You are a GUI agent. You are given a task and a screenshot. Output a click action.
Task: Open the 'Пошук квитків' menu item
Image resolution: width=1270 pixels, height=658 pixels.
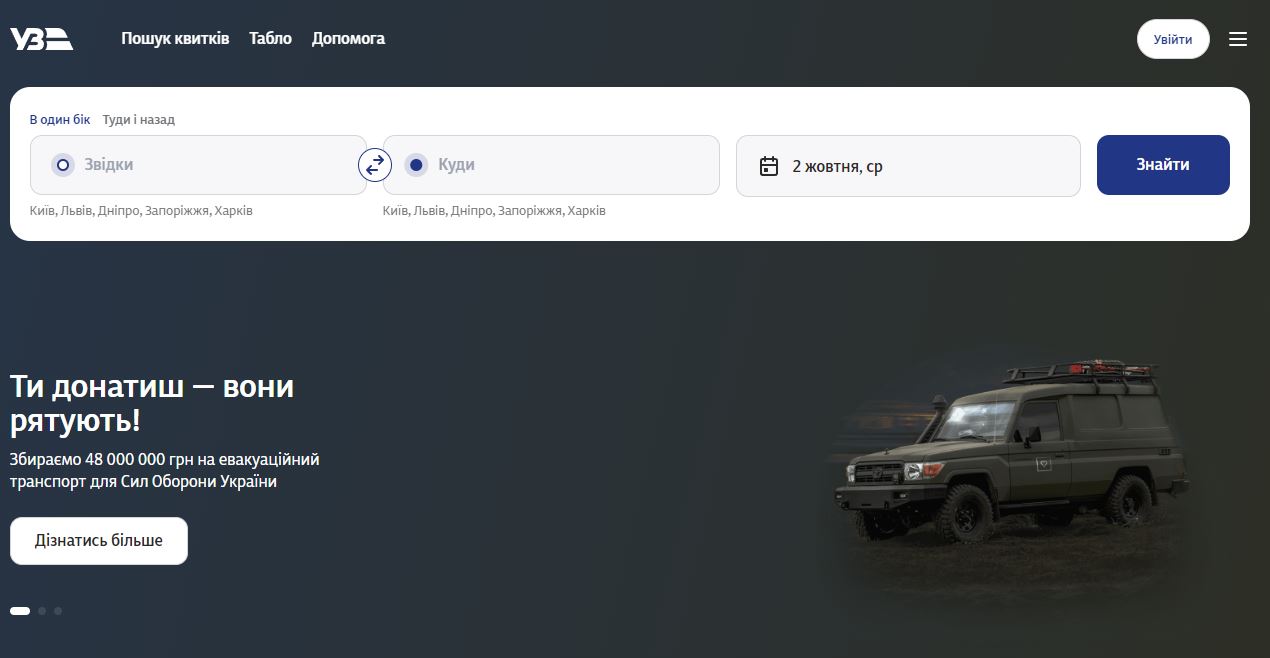tap(175, 39)
